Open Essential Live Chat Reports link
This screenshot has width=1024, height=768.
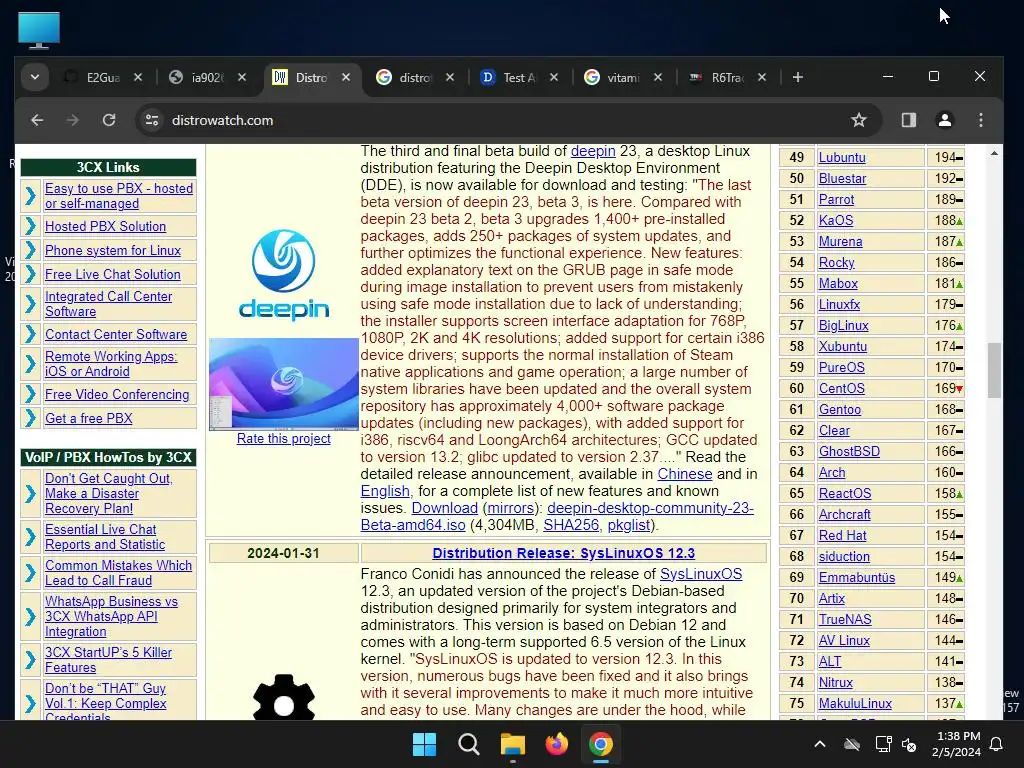pyautogui.click(x=104, y=537)
